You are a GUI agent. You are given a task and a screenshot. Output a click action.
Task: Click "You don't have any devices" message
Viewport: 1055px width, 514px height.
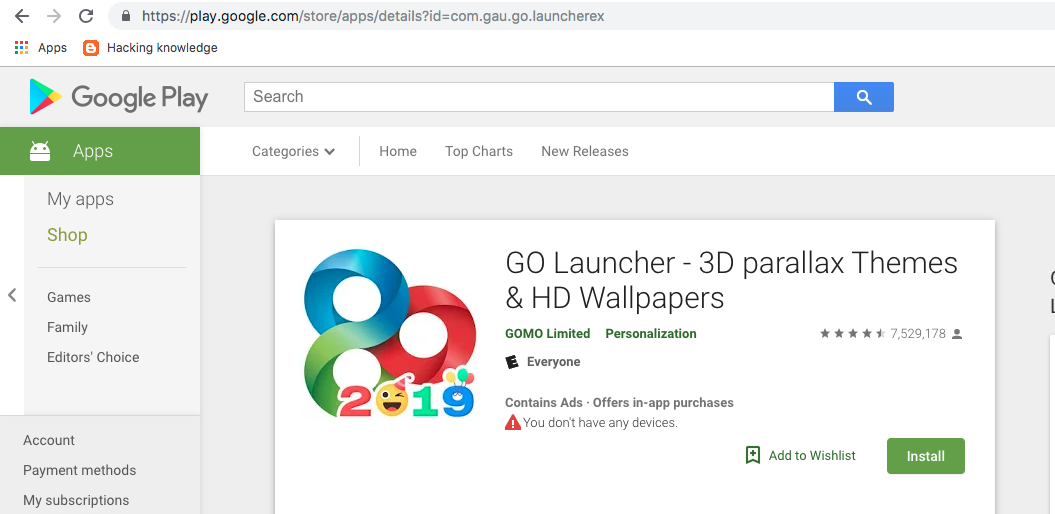[x=600, y=423]
